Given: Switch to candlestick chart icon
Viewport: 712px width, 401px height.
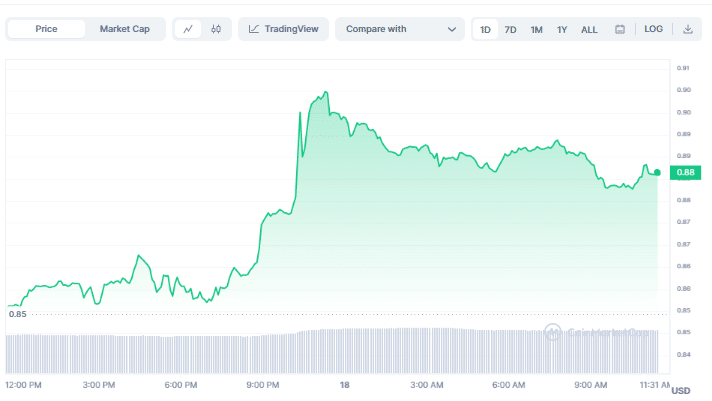Looking at the screenshot, I should click(216, 29).
